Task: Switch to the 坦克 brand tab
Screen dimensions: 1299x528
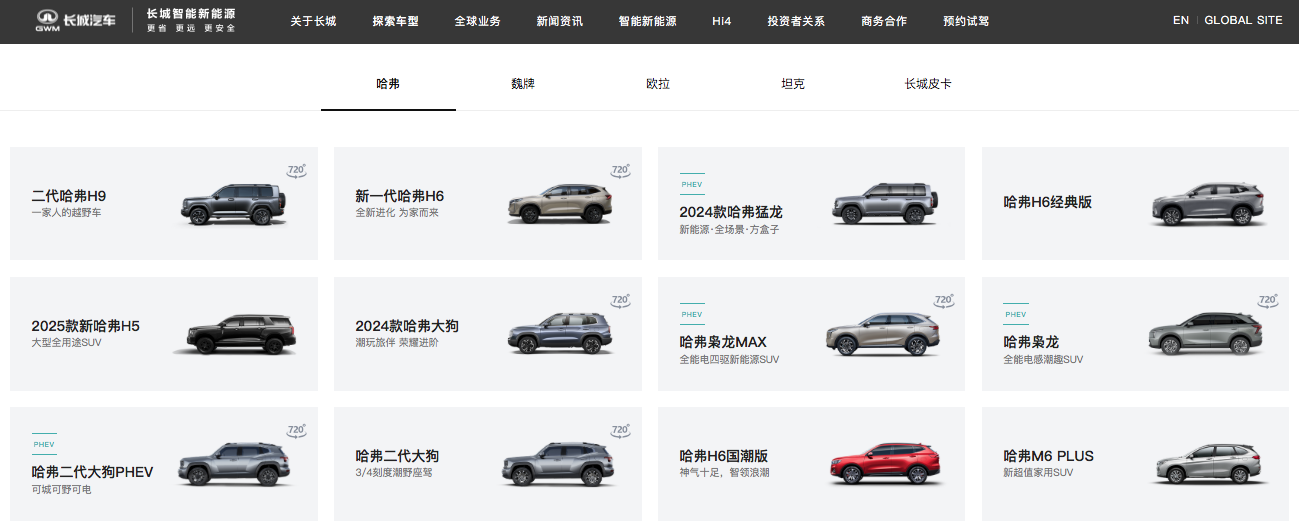Action: tap(793, 84)
